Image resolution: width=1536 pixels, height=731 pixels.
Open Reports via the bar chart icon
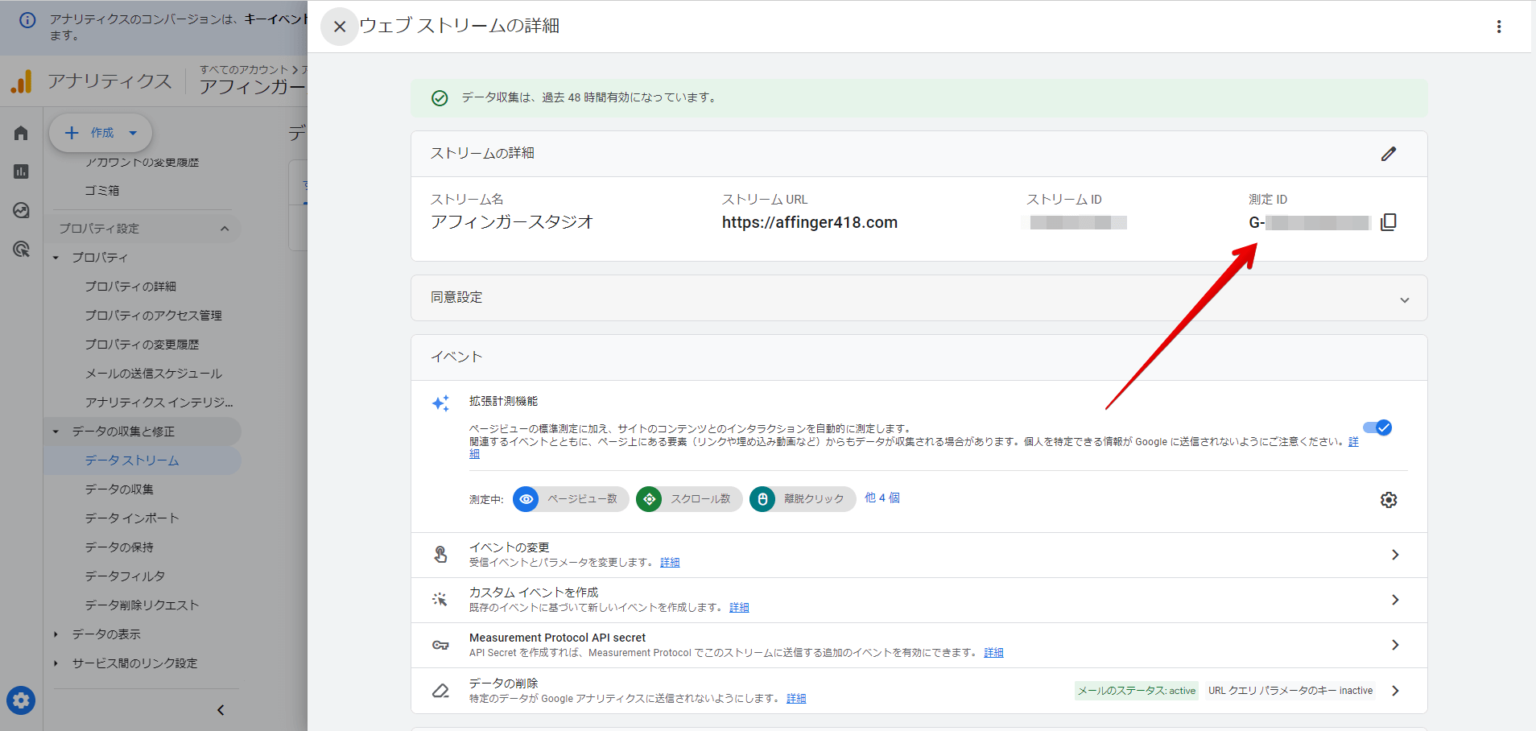point(20,171)
